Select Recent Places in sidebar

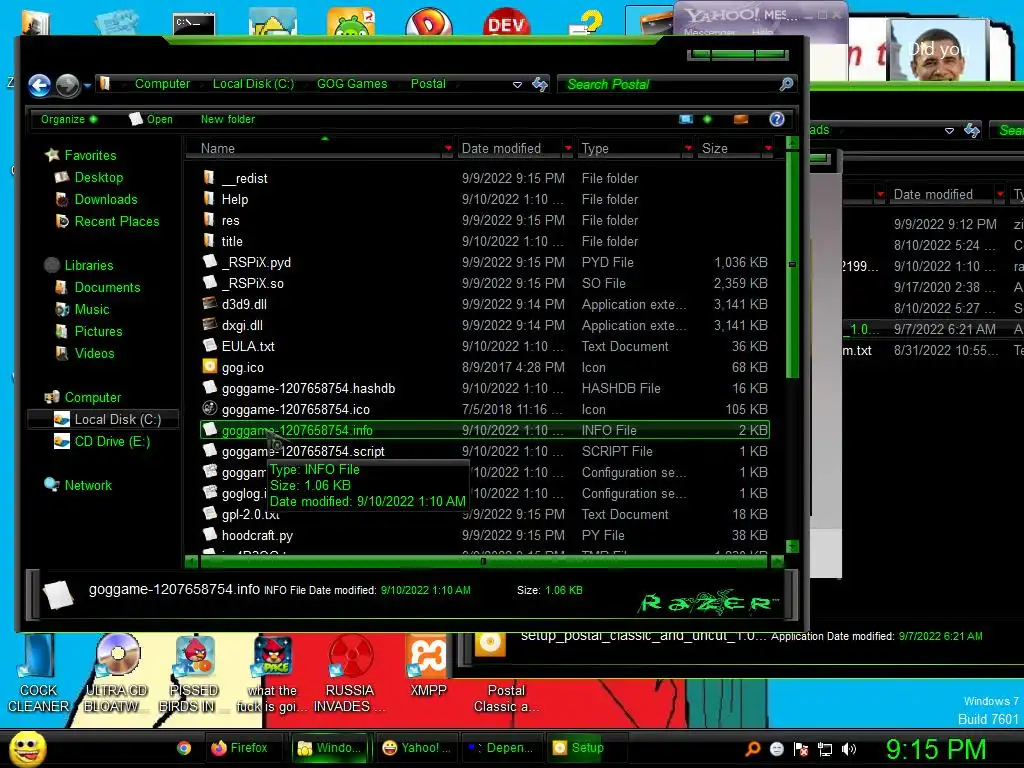(x=117, y=221)
